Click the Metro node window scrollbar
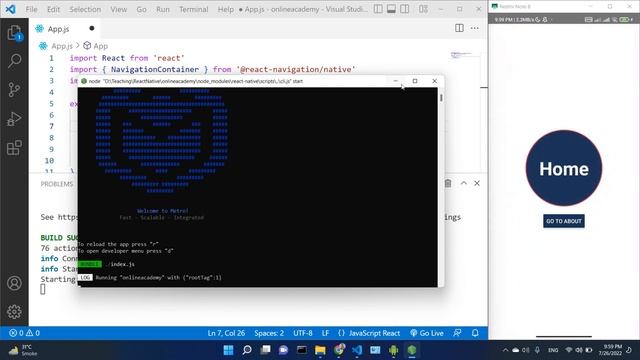The height and width of the screenshot is (360, 640). 441,98
